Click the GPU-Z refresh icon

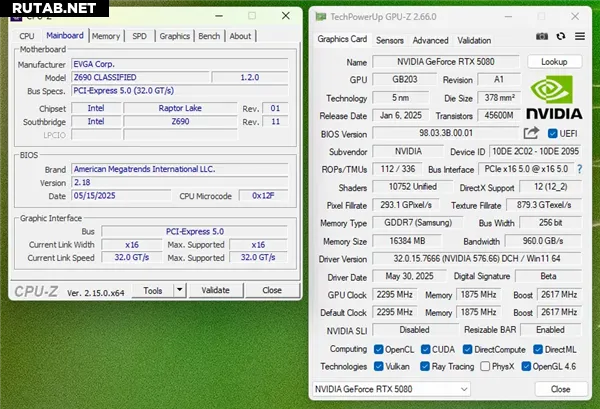(561, 36)
